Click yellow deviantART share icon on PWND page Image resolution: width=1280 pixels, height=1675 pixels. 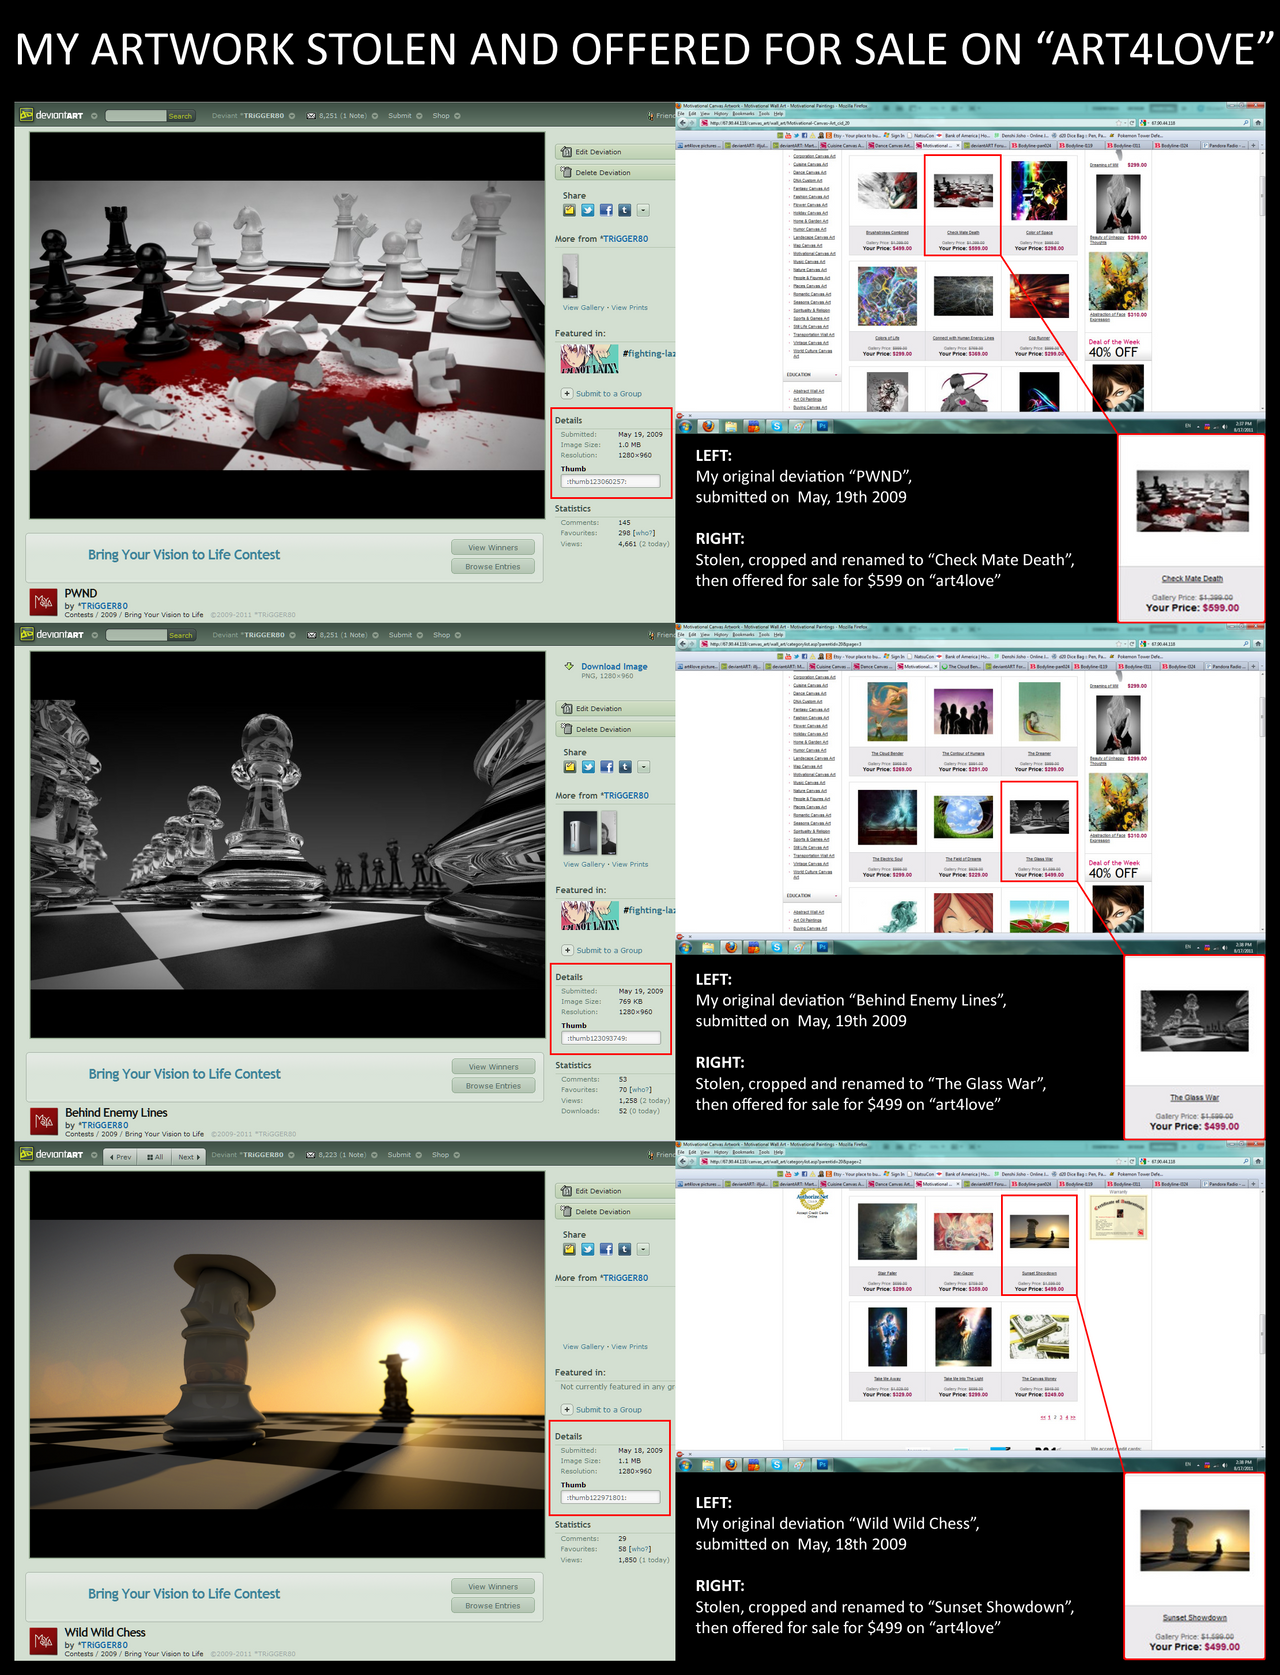coord(569,210)
